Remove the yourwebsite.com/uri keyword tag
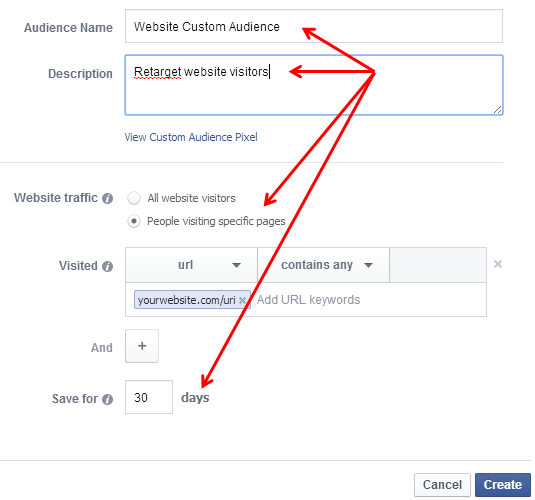 [x=242, y=300]
